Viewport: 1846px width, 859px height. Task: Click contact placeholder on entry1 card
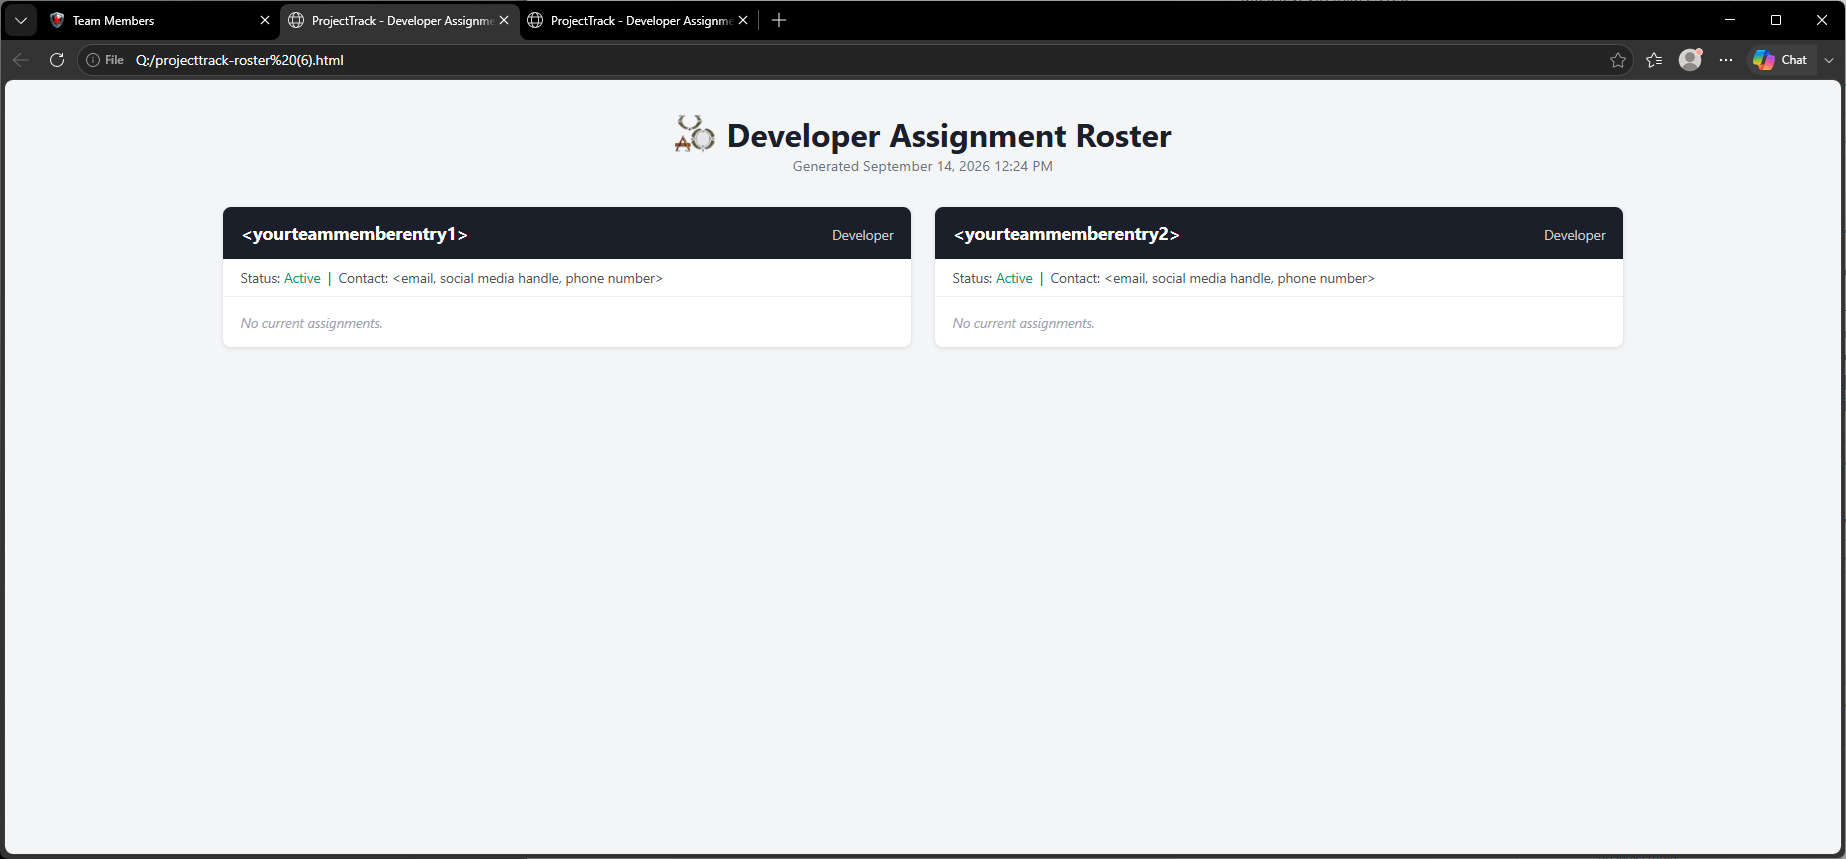[x=528, y=278]
